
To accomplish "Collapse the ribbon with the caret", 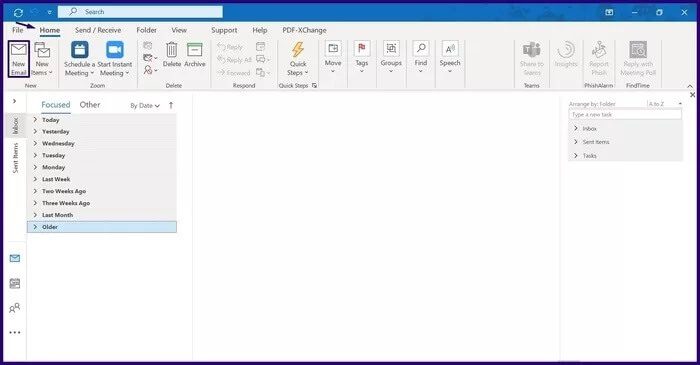I will [690, 86].
